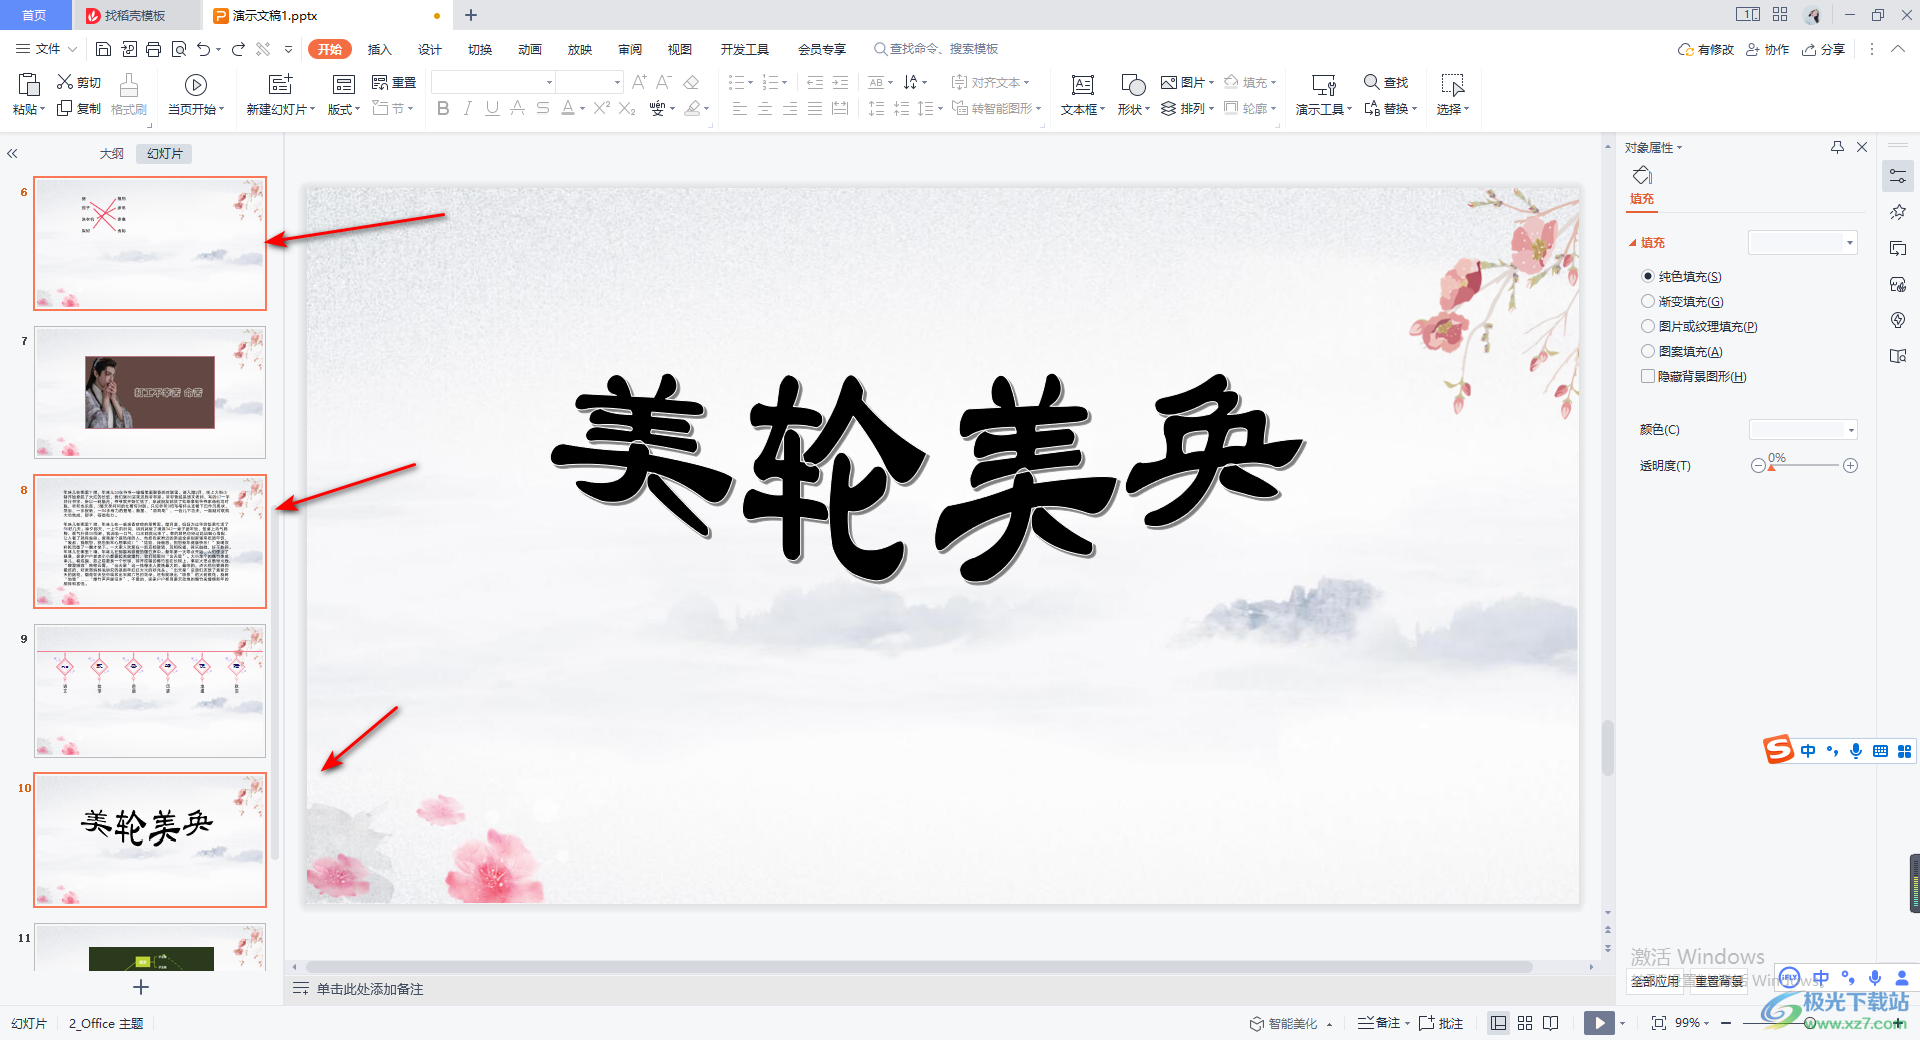Select Pattern Fill radio option
This screenshot has width=1920, height=1040.
click(1648, 351)
